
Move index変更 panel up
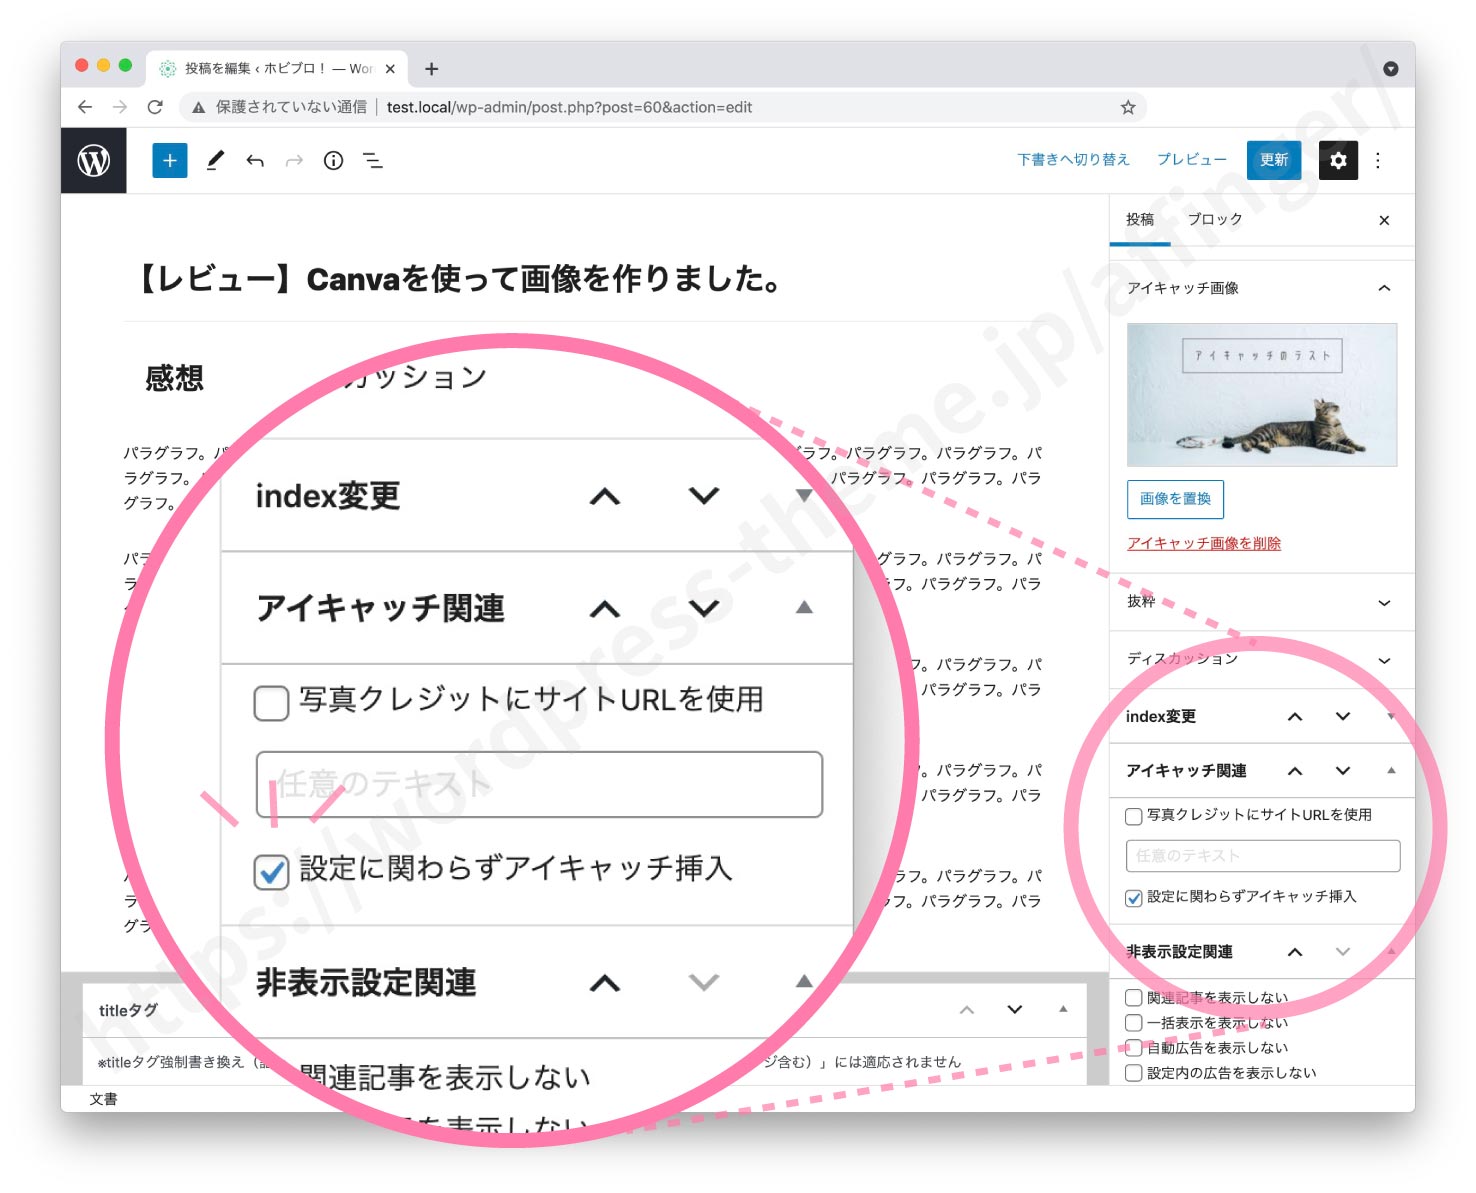(1295, 716)
